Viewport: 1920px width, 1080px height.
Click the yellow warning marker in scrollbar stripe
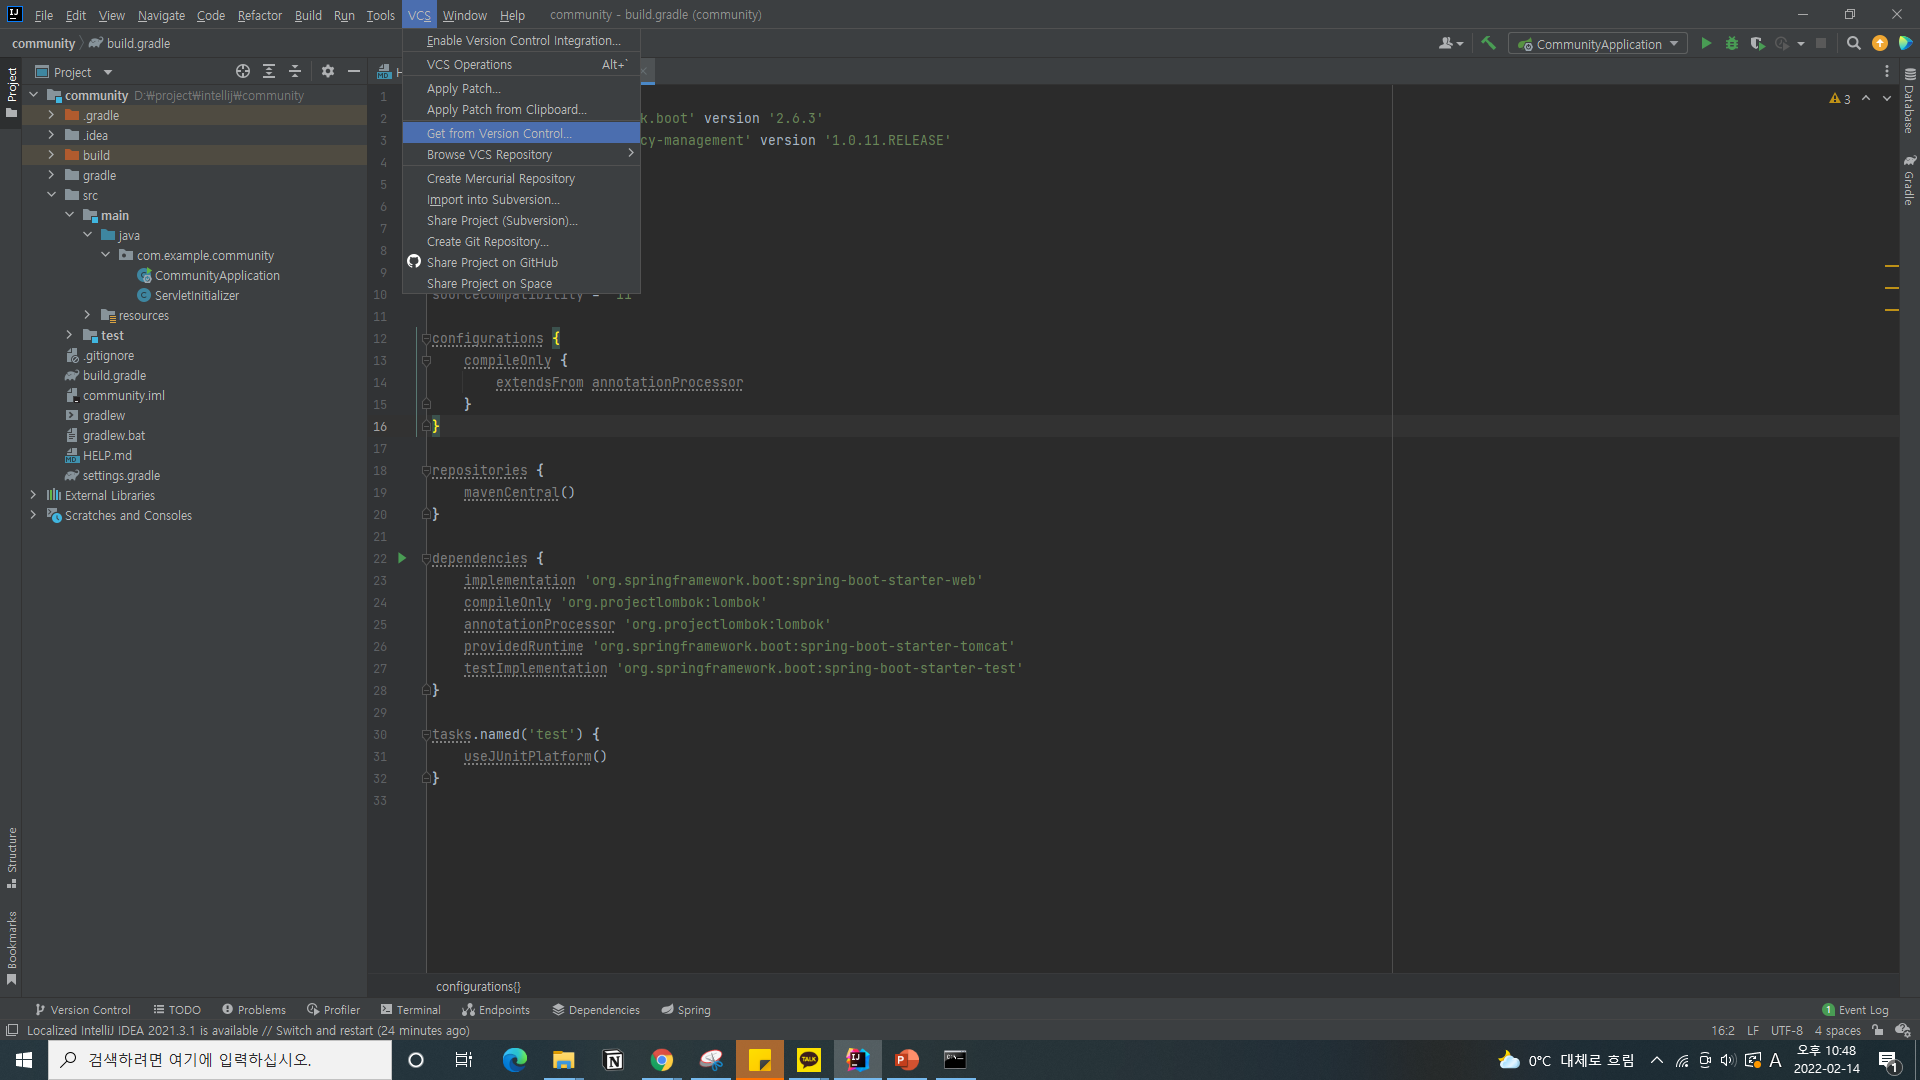(x=1891, y=266)
